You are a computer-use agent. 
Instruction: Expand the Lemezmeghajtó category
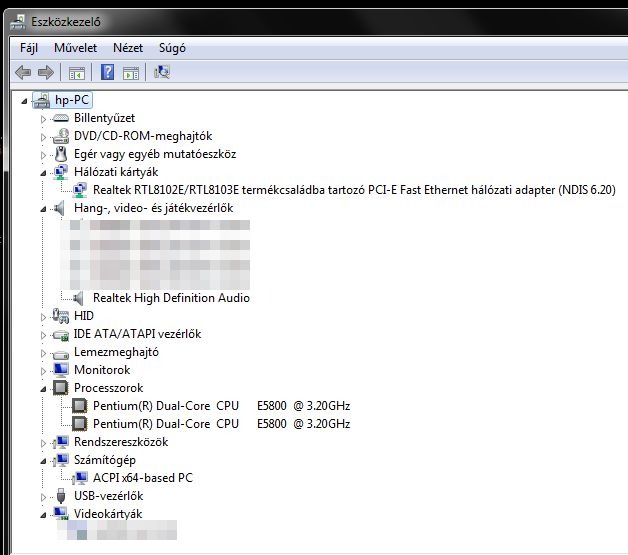44,353
